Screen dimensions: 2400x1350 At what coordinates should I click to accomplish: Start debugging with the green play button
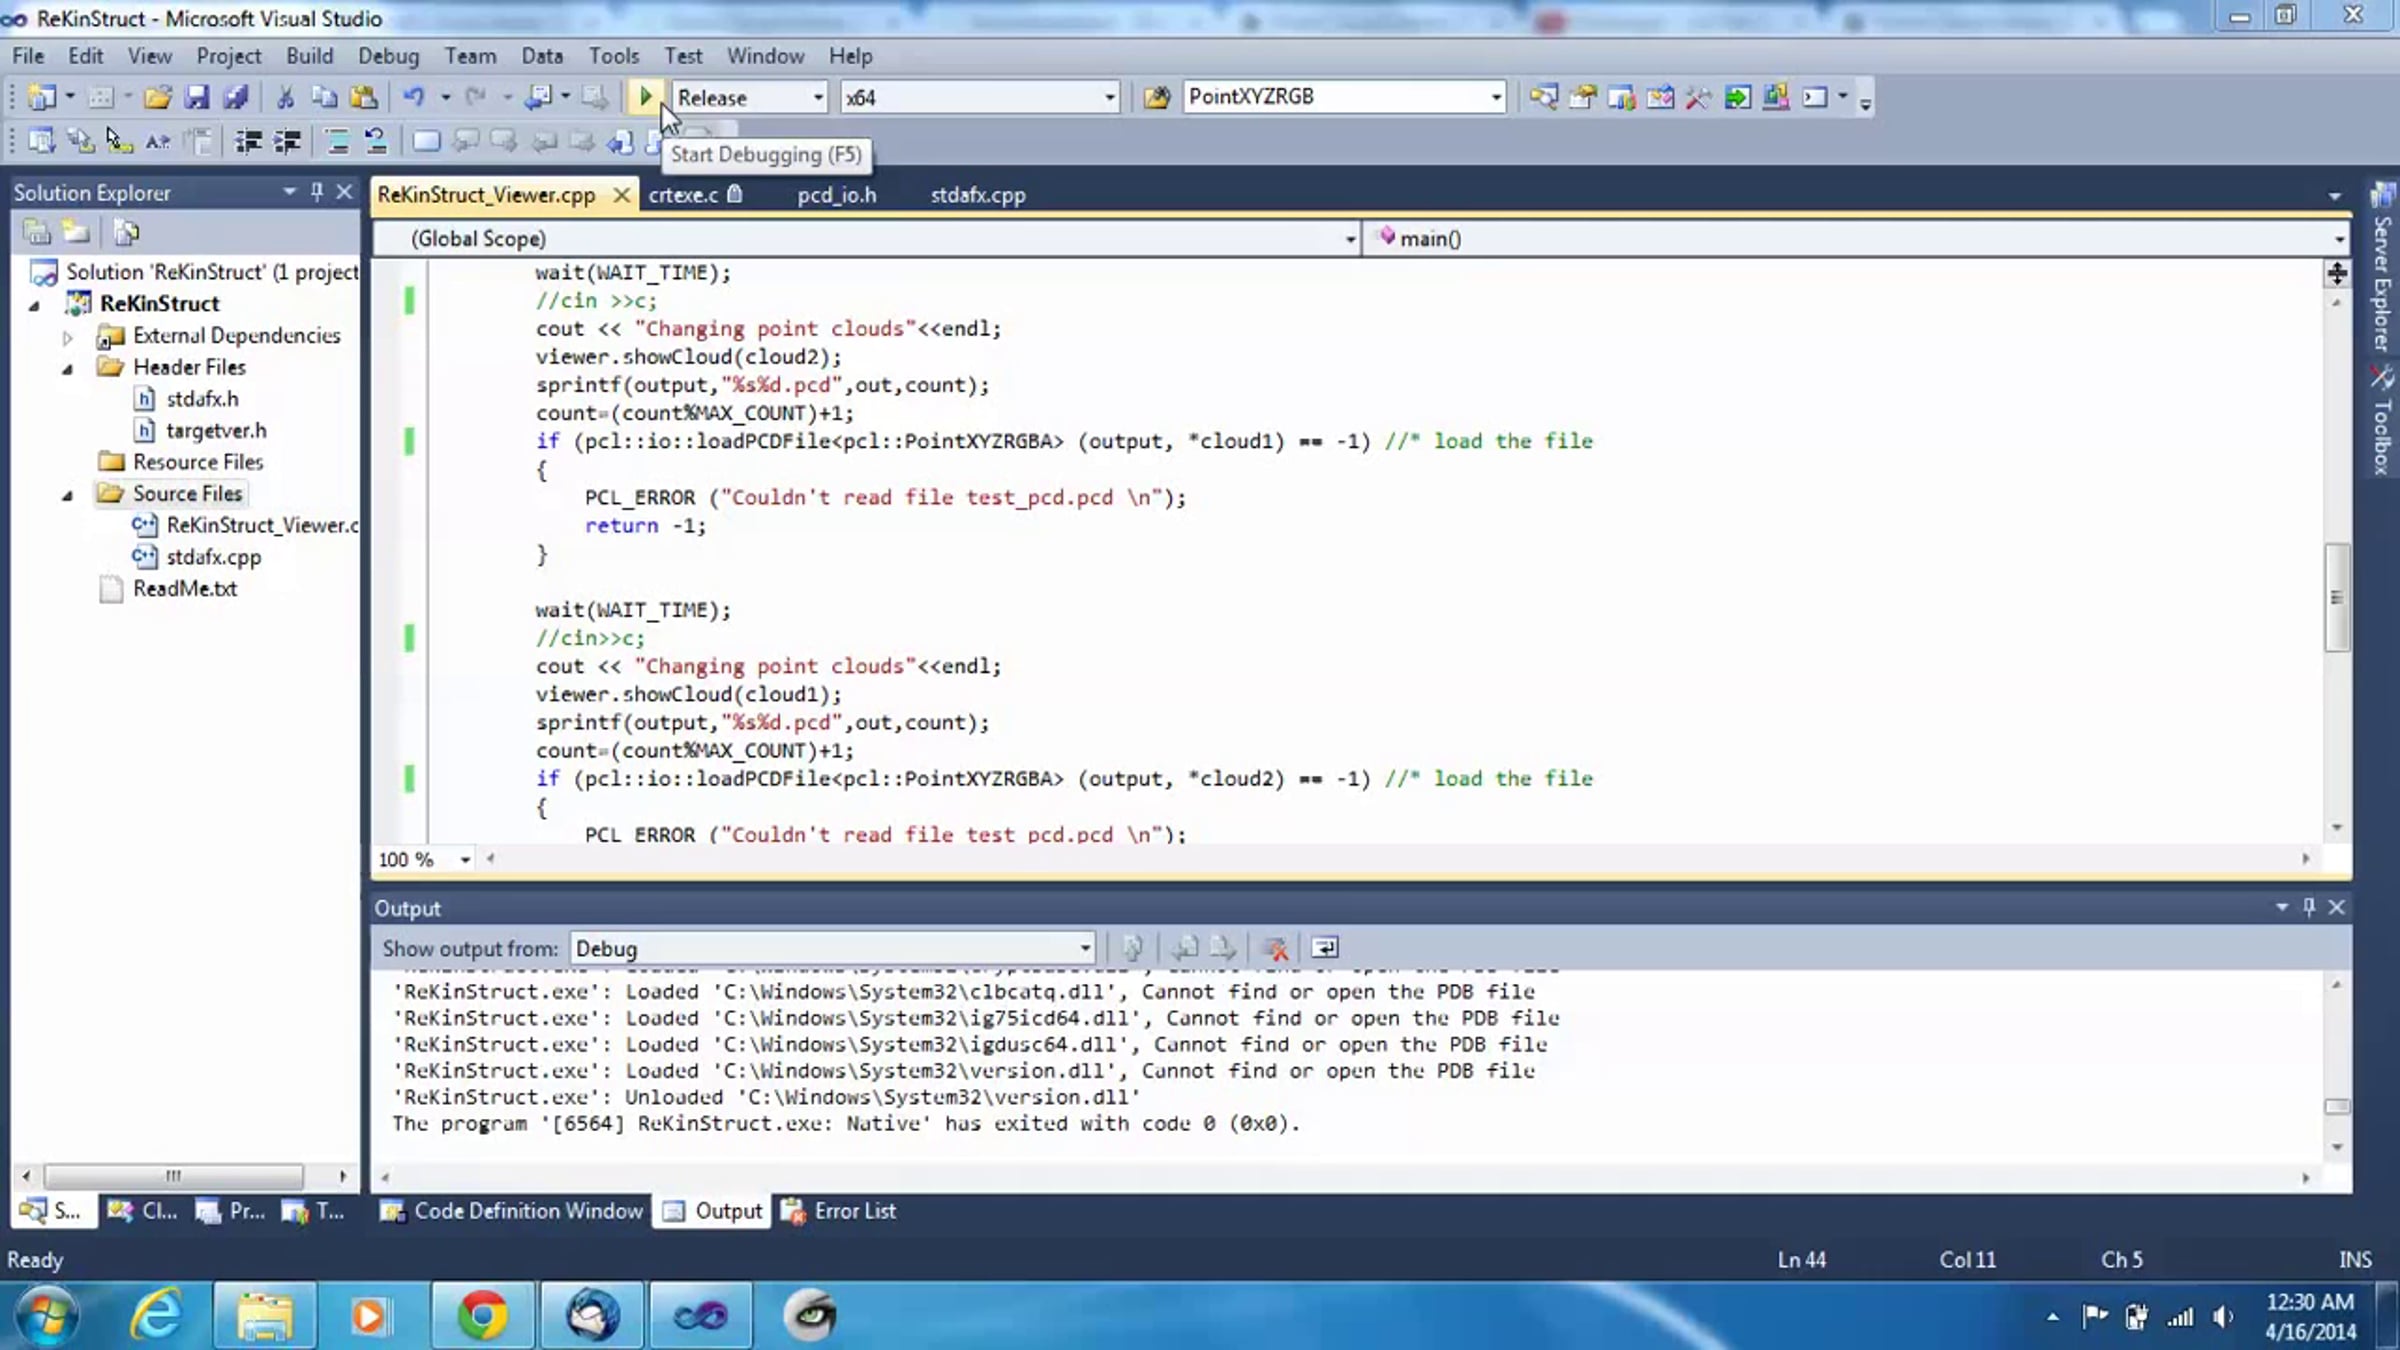tap(645, 97)
